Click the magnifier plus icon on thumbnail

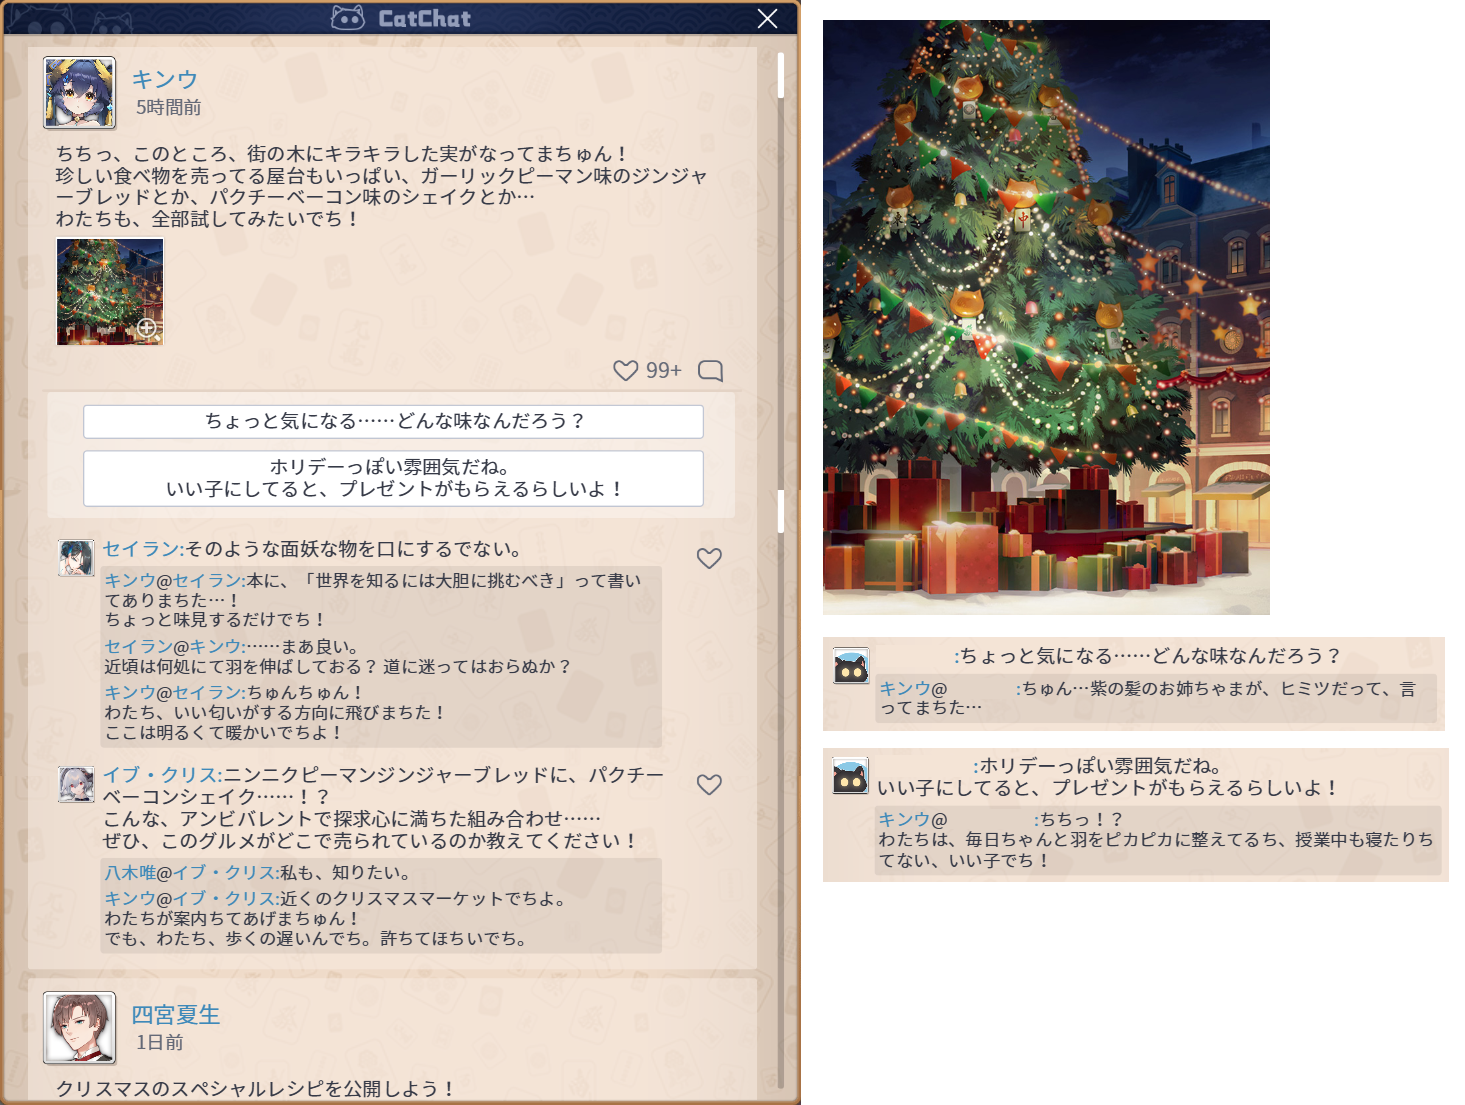pyautogui.click(x=147, y=328)
